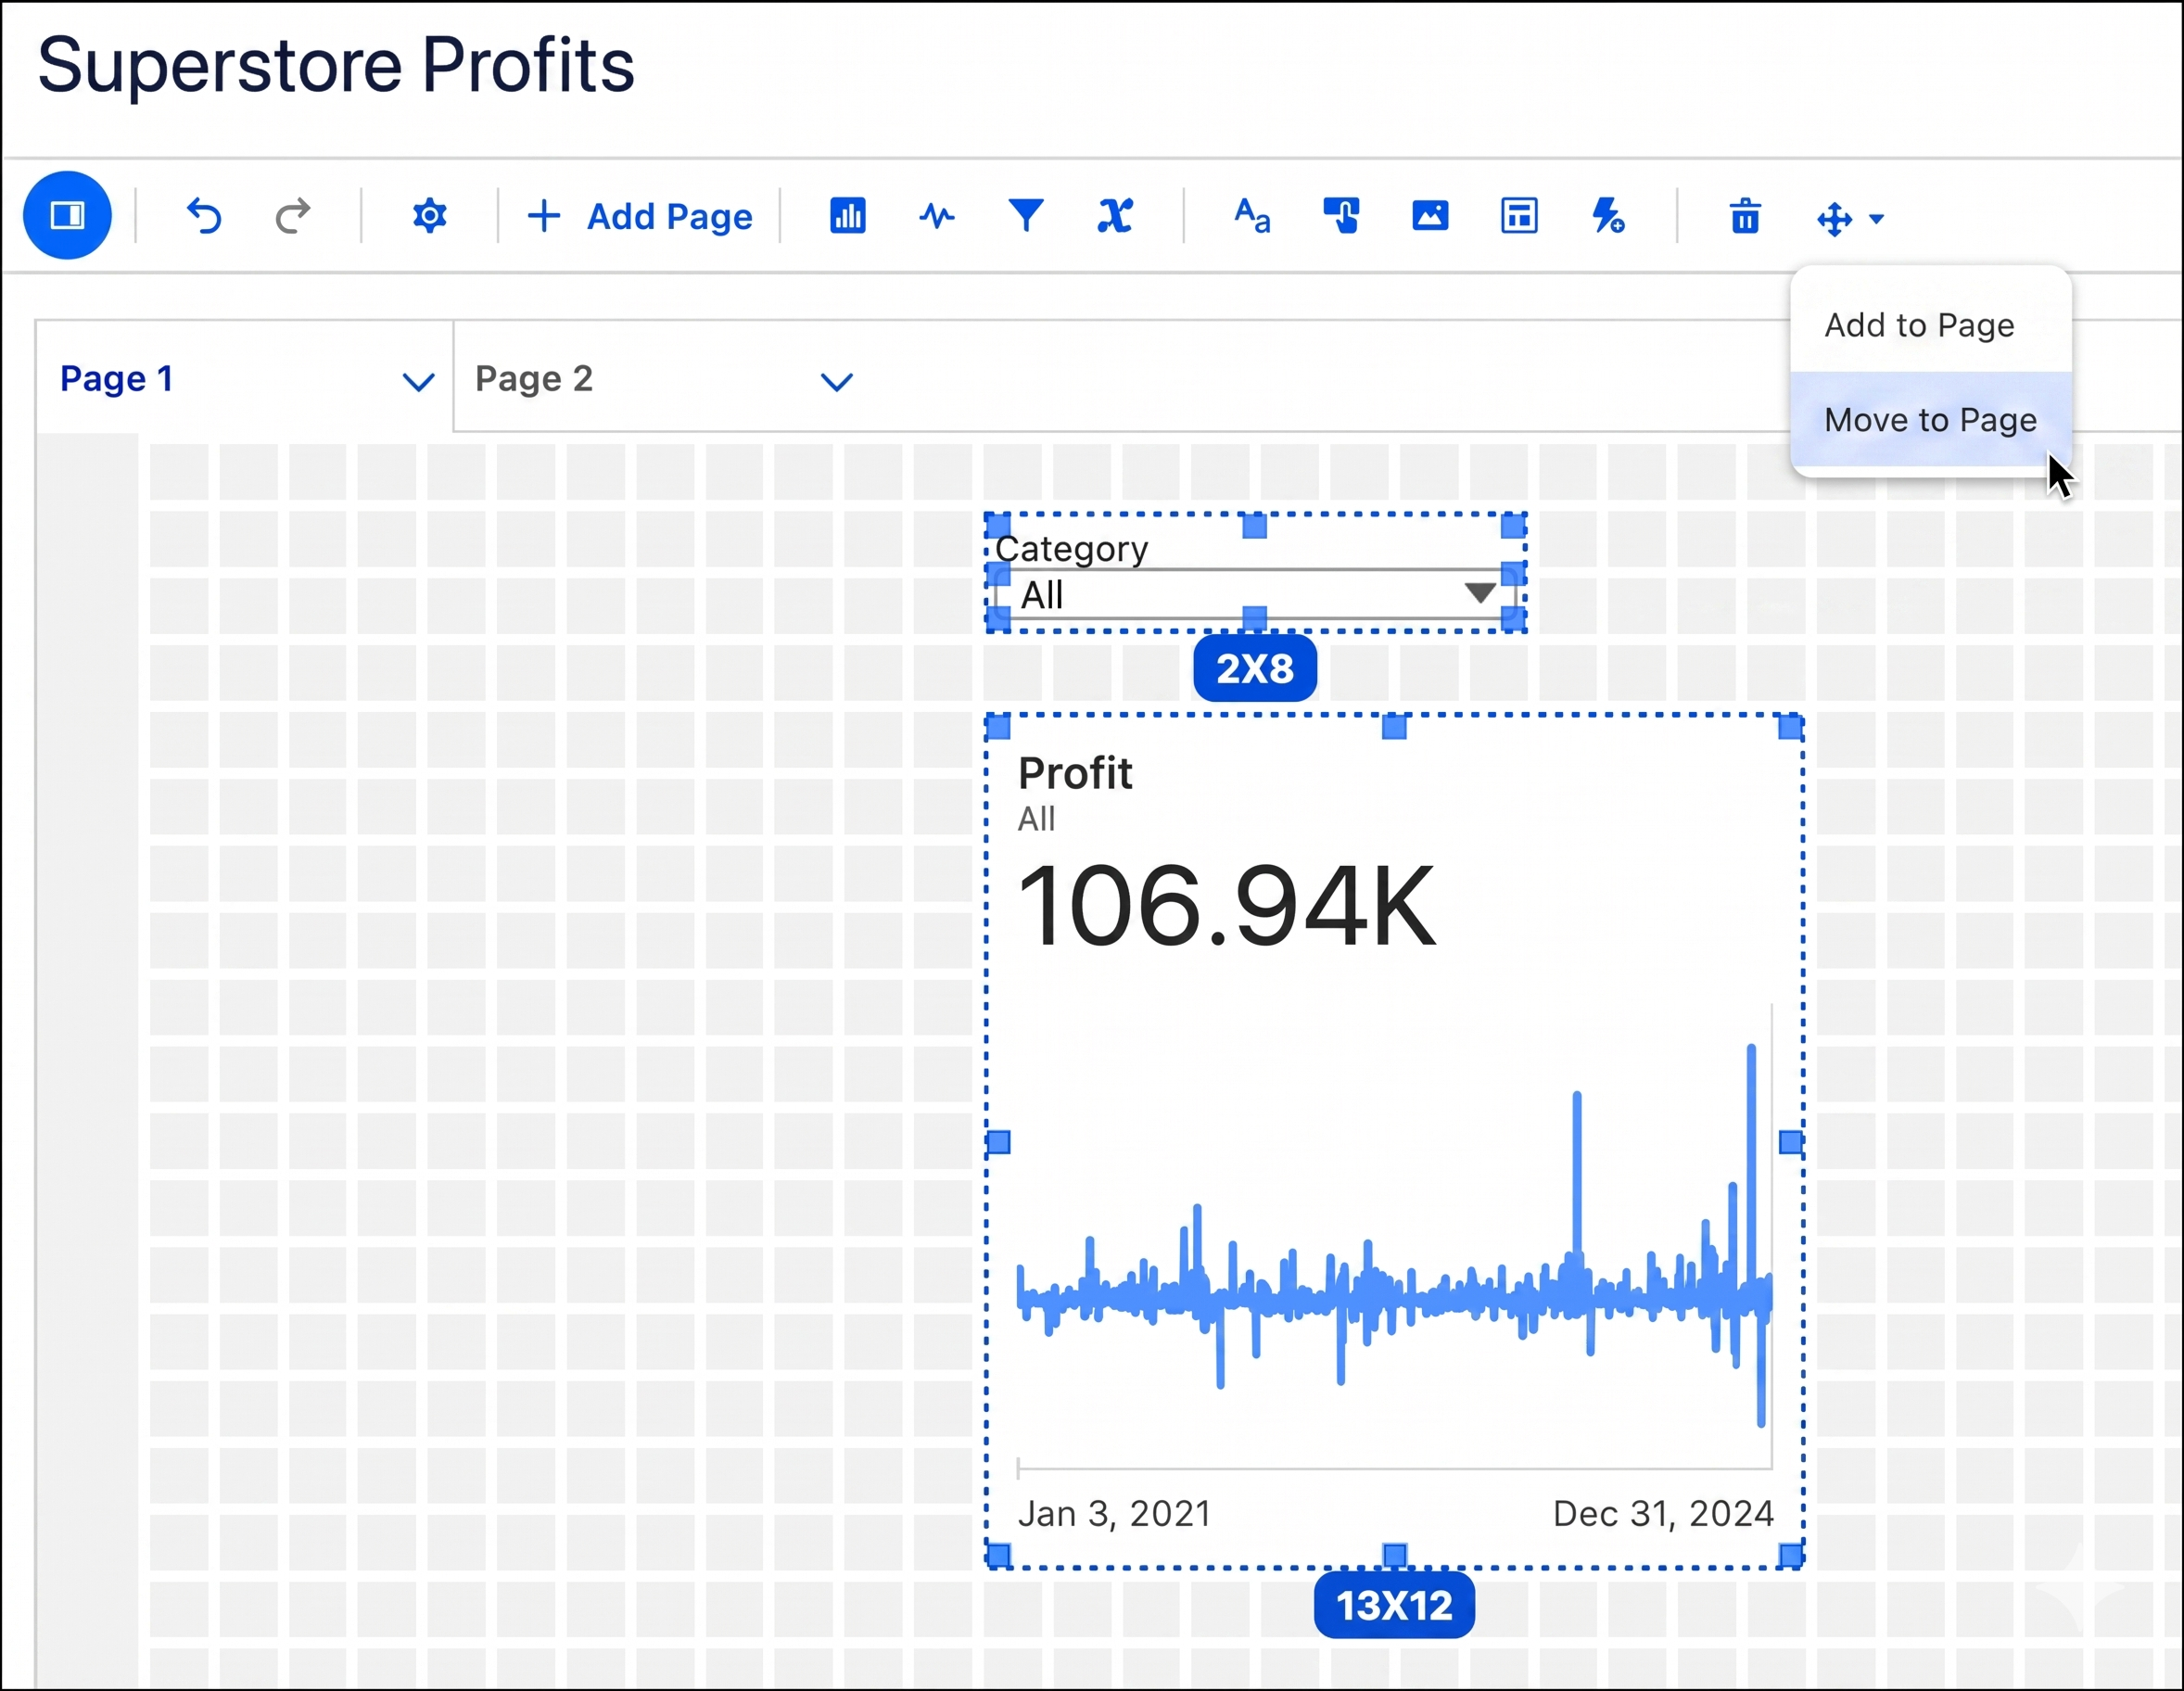Expand the Page 1 chevron menu

tap(418, 382)
